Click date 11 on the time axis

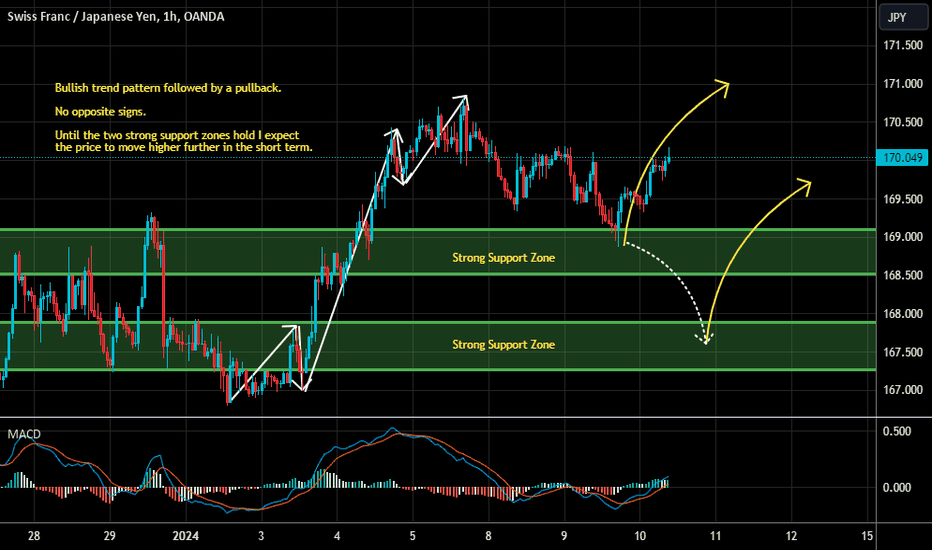pos(715,536)
